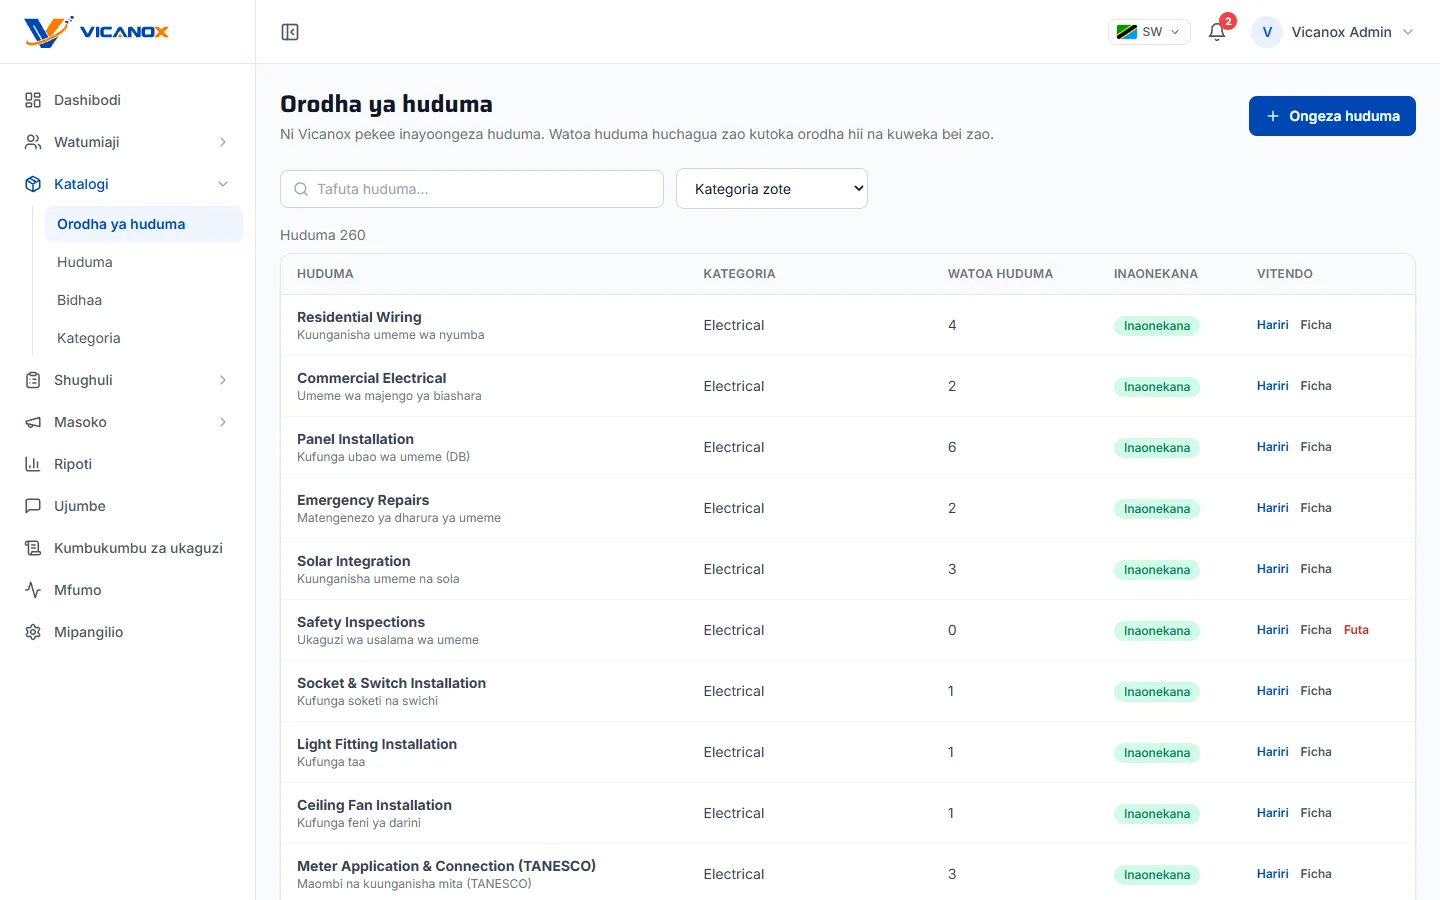Click the Huduma 260 count text
The height and width of the screenshot is (900, 1440).
coord(323,235)
